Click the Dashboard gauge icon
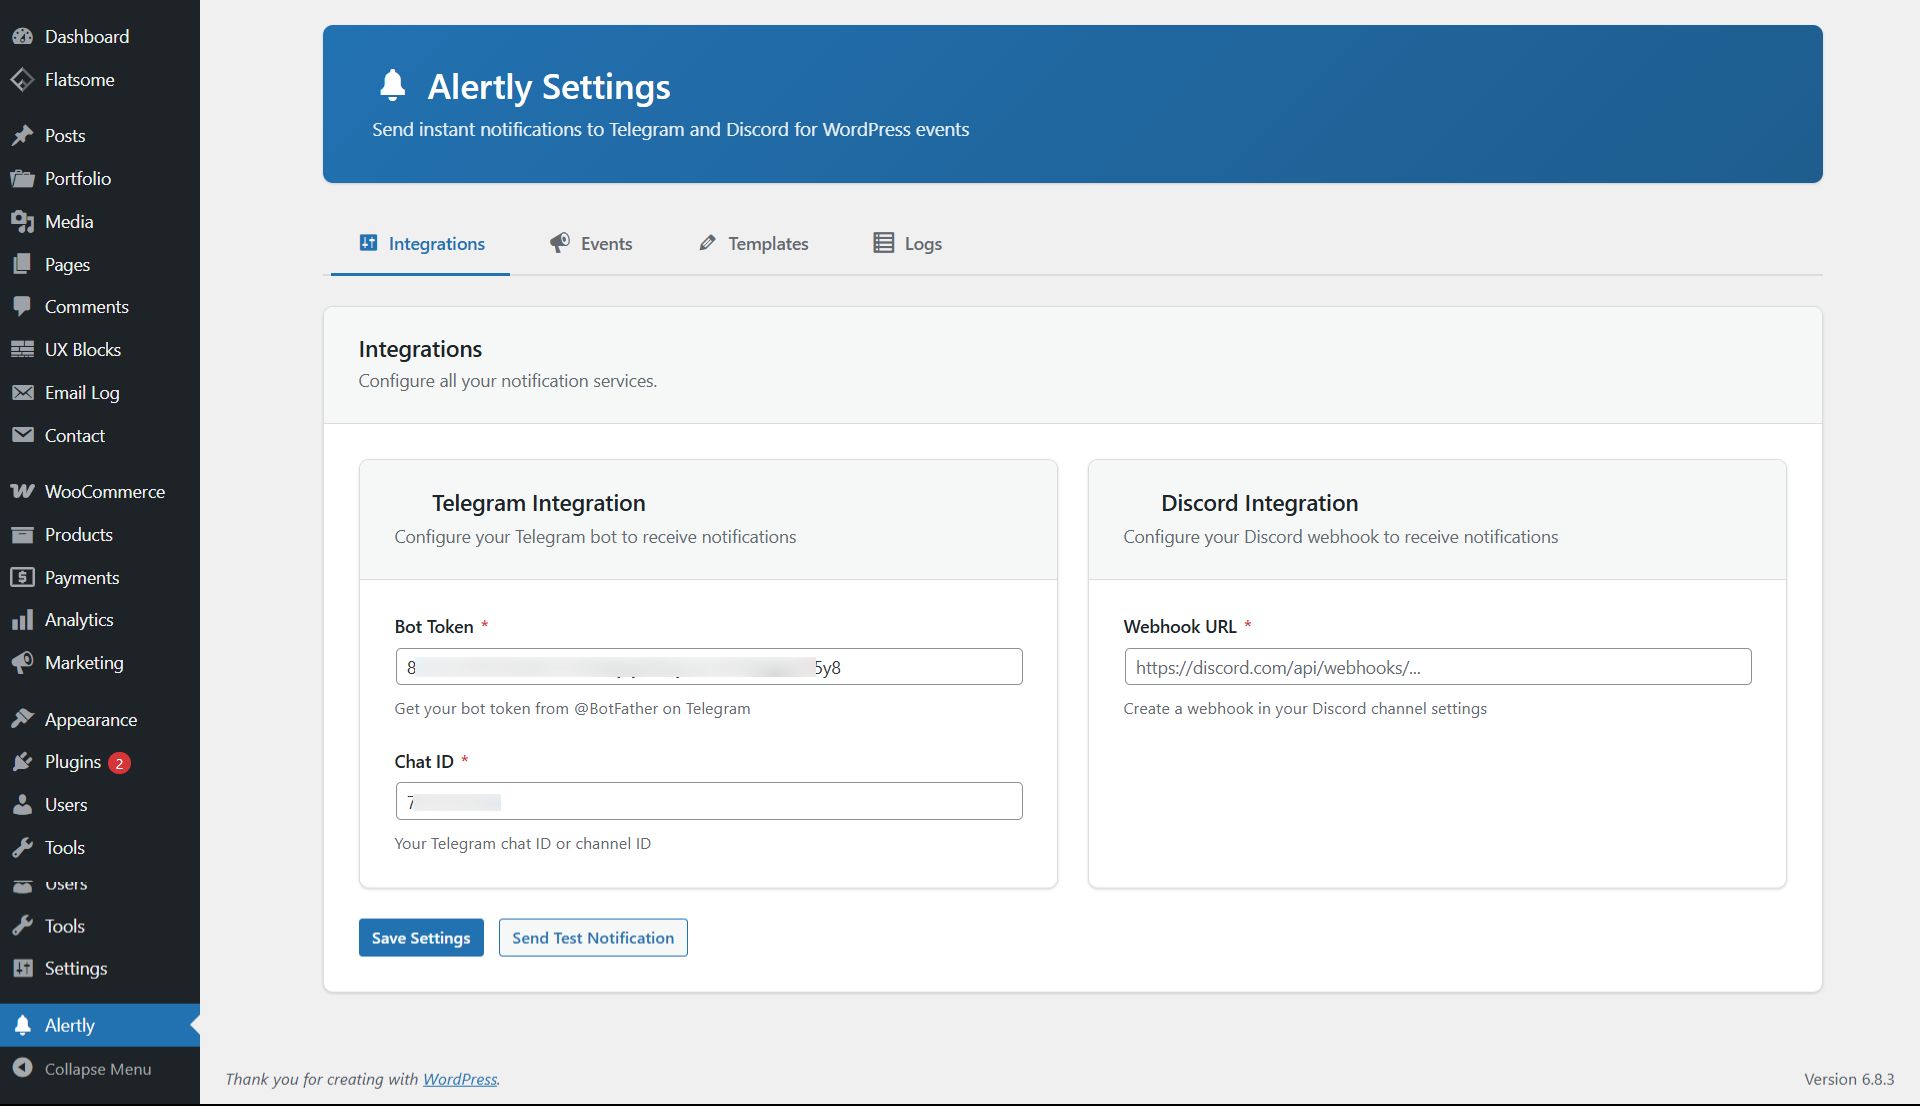Viewport: 1920px width, 1106px height. click(x=22, y=37)
